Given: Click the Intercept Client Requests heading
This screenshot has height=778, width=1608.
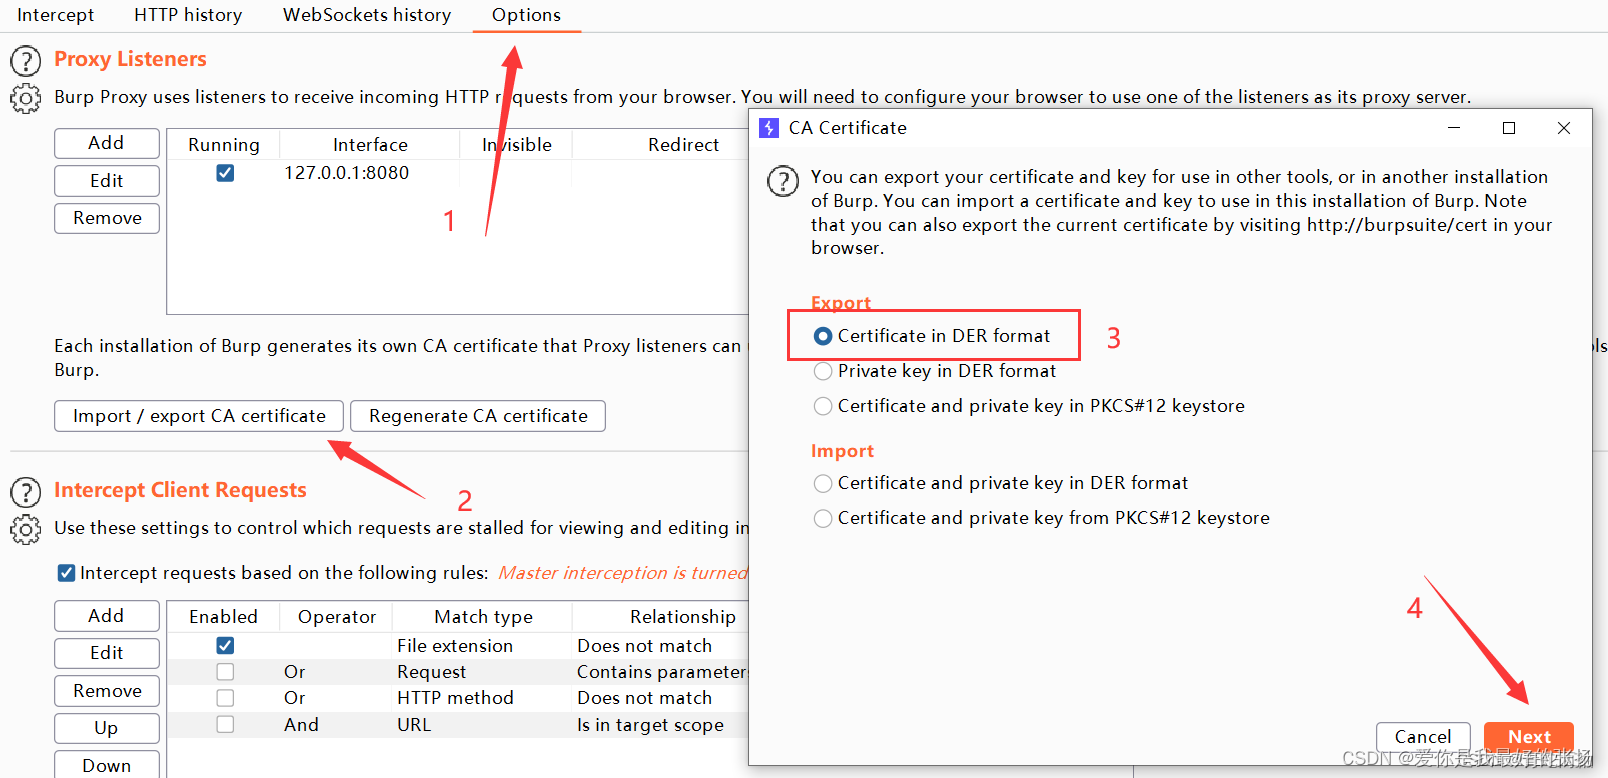Looking at the screenshot, I should pyautogui.click(x=180, y=490).
